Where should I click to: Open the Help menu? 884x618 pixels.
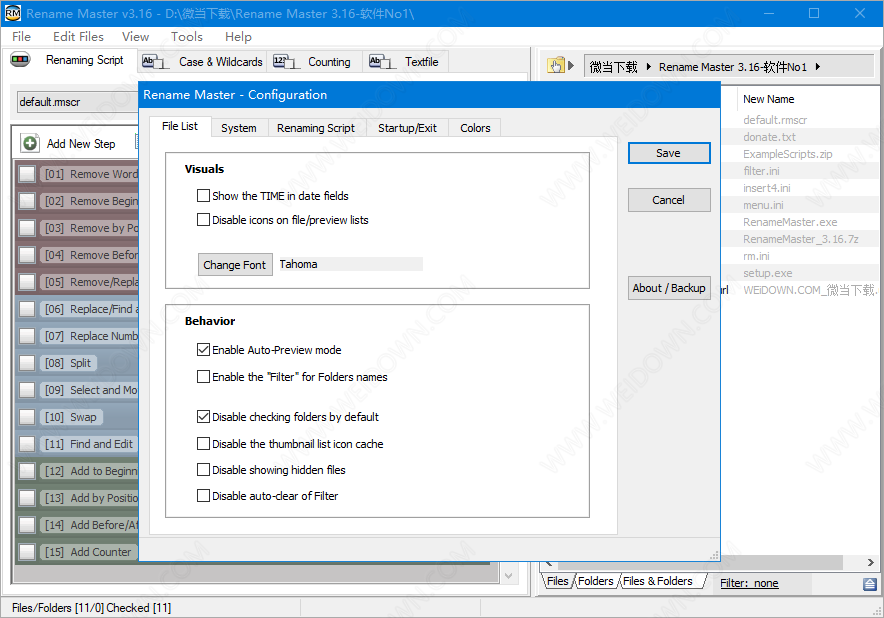coord(238,37)
